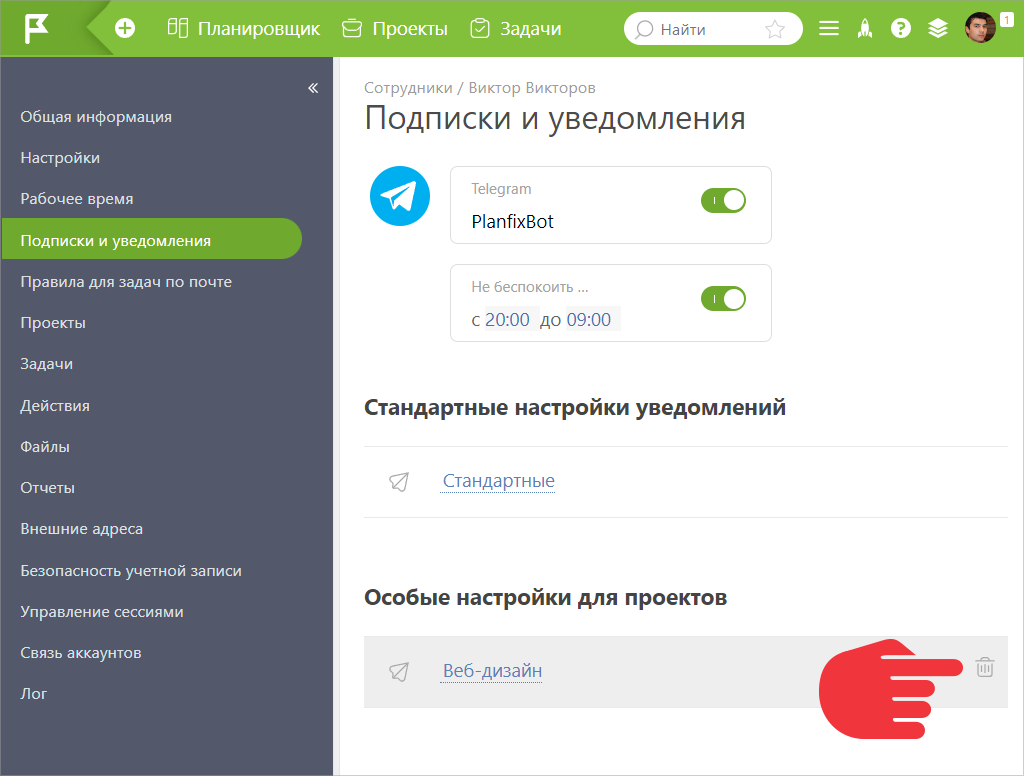The height and width of the screenshot is (776, 1024).
Task: Open the user avatar profile menu
Action: pos(980,28)
